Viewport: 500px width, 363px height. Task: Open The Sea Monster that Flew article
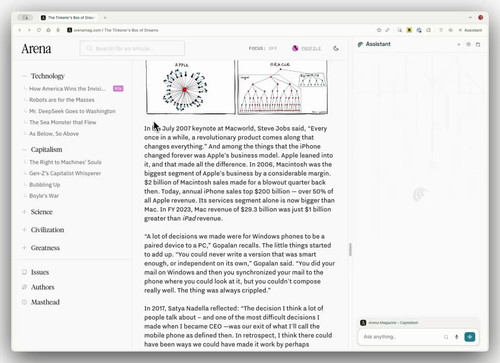tap(63, 122)
